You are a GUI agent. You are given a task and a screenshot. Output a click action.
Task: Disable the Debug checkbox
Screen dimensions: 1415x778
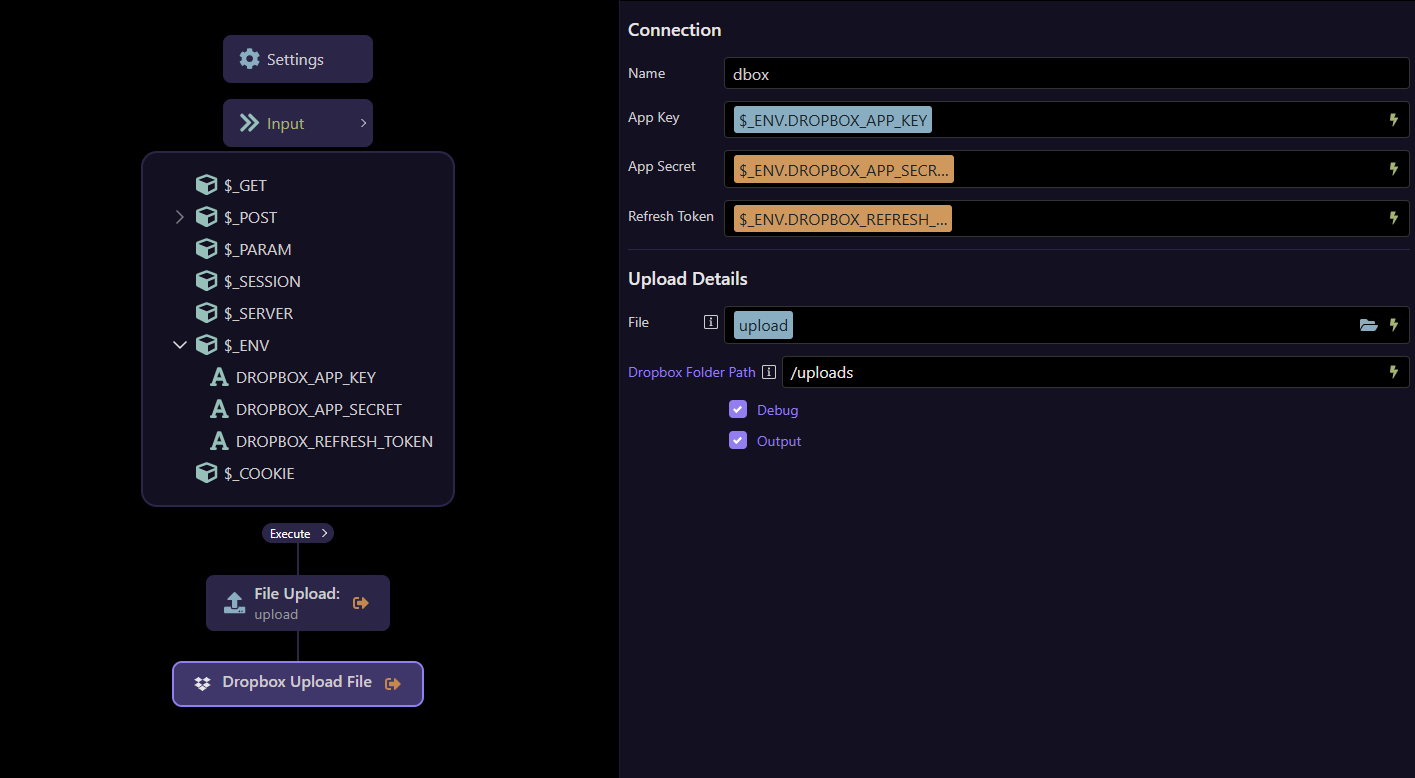point(738,409)
